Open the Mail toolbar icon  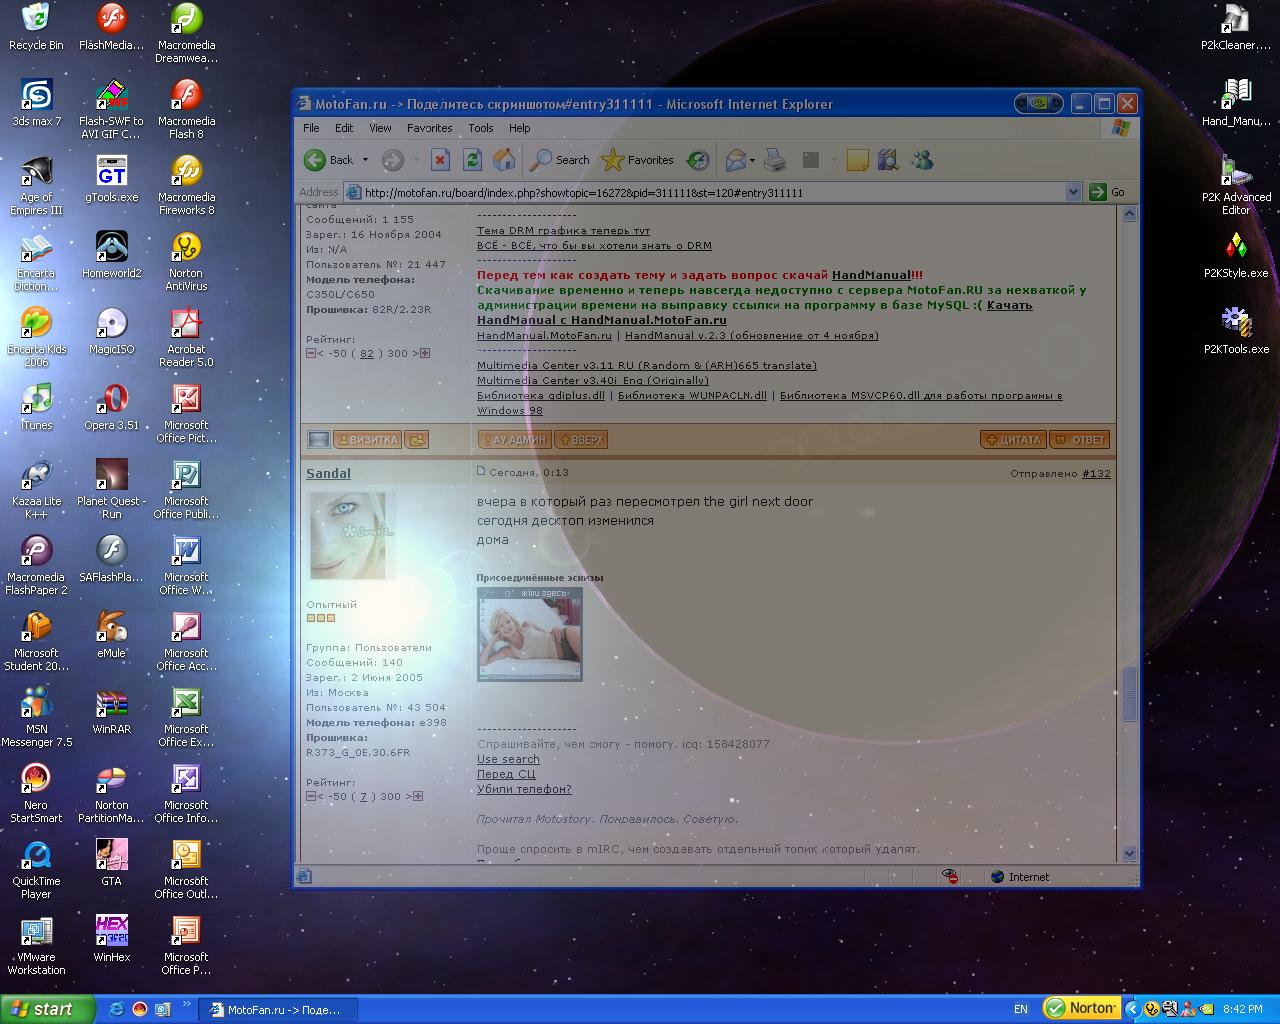coord(736,160)
